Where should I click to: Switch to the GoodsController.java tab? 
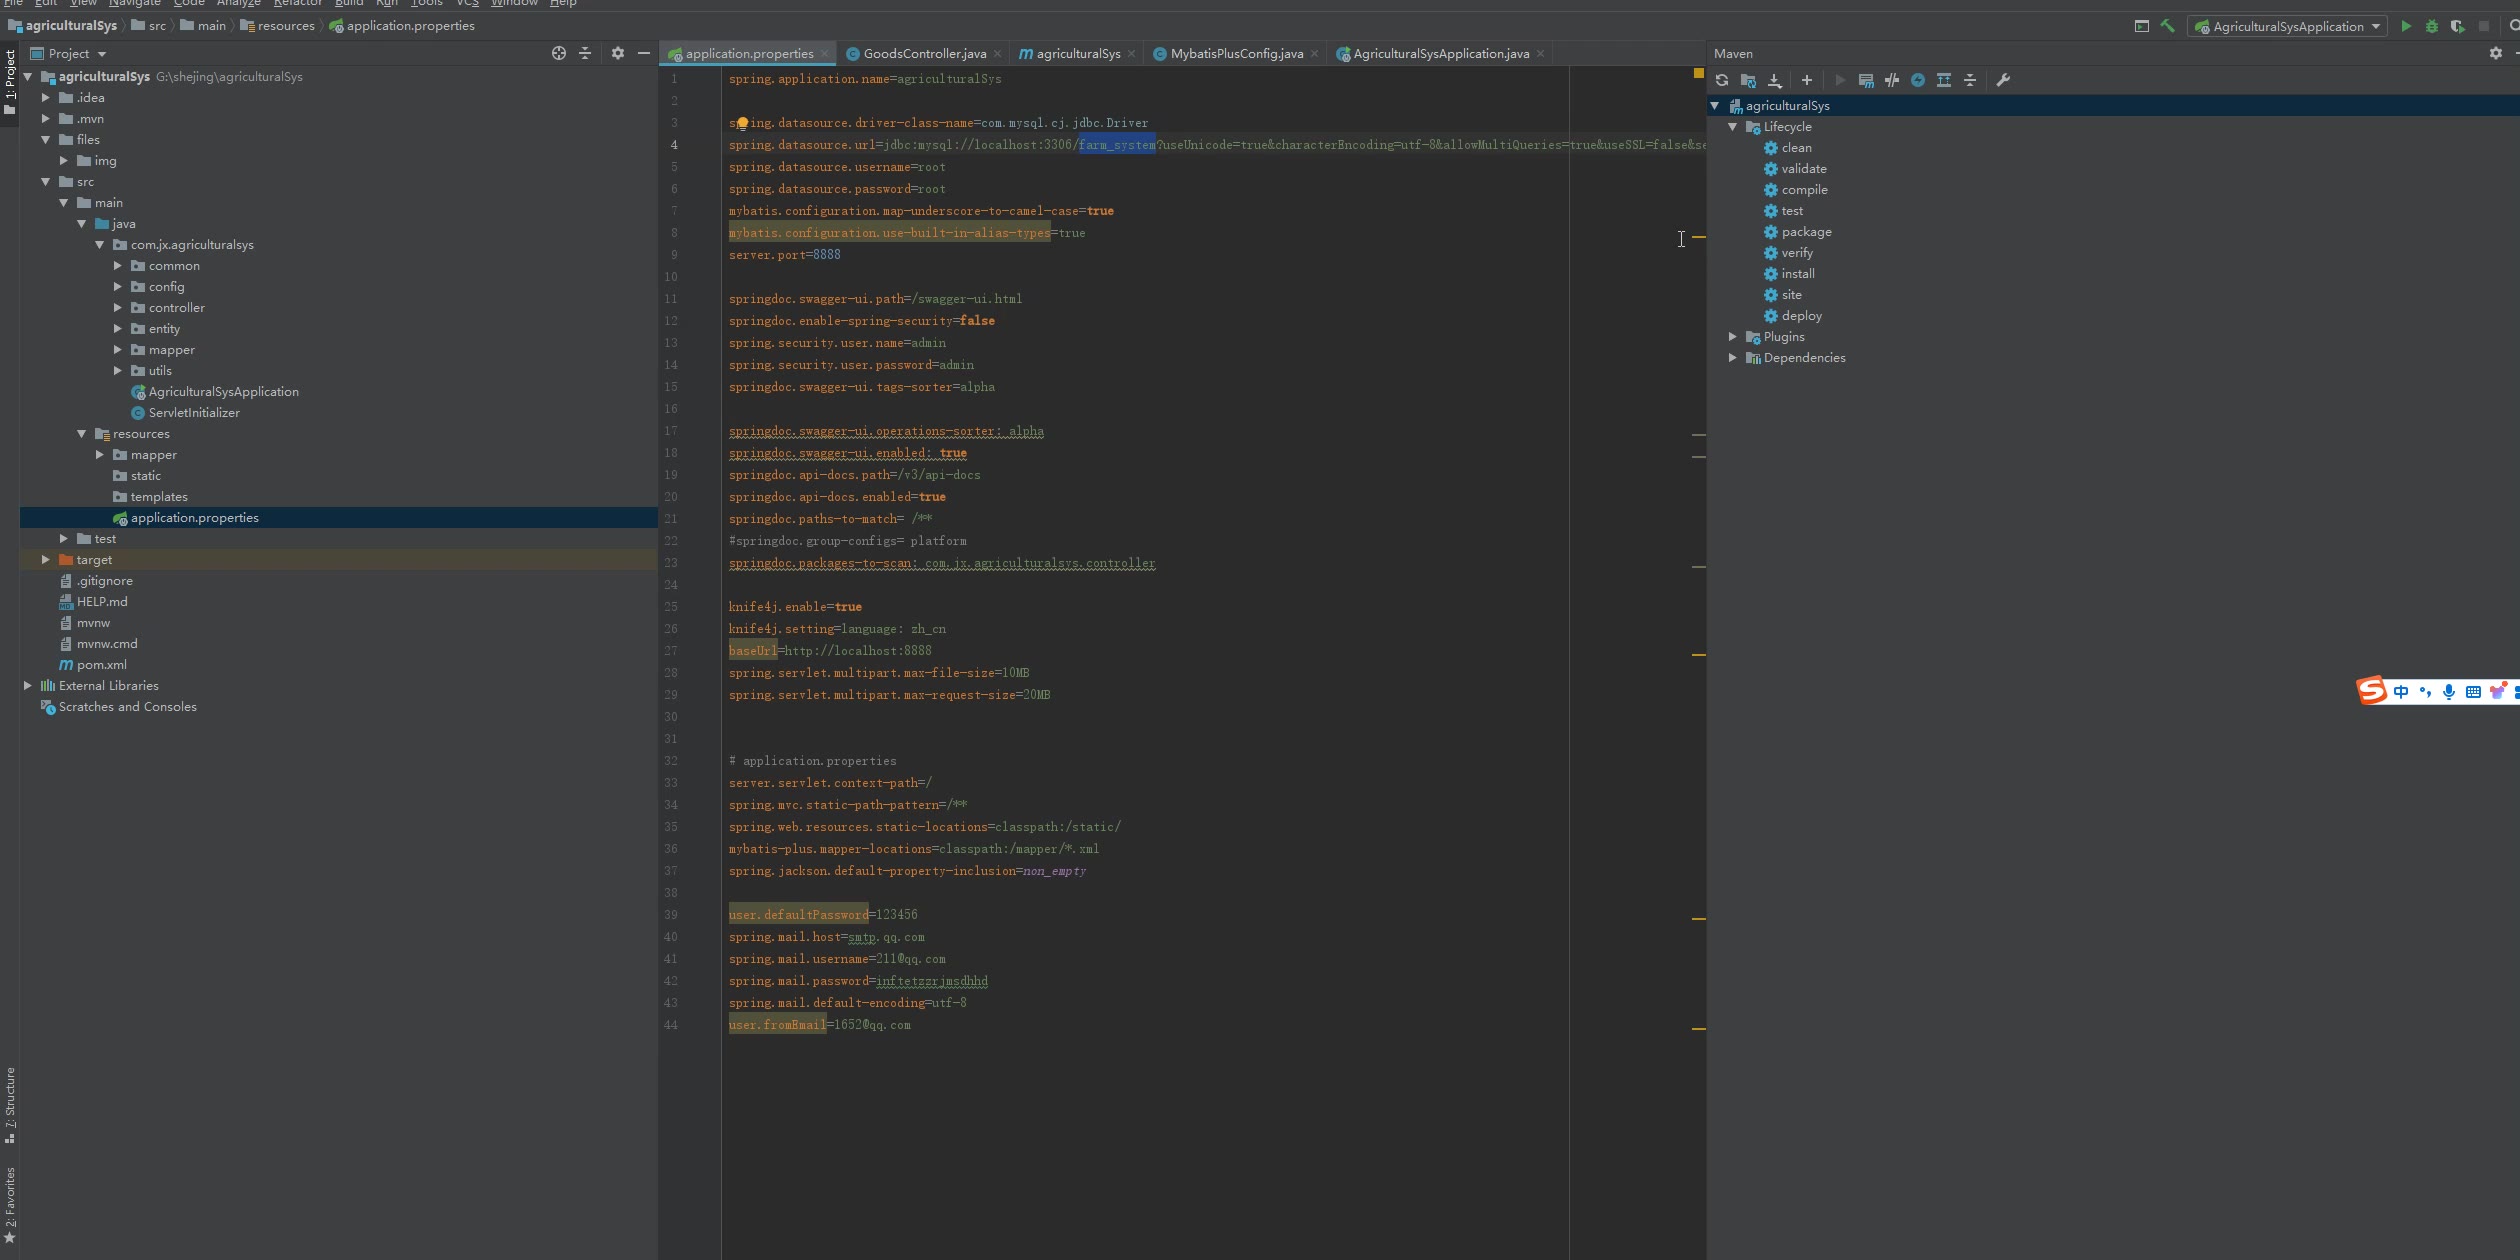(924, 53)
